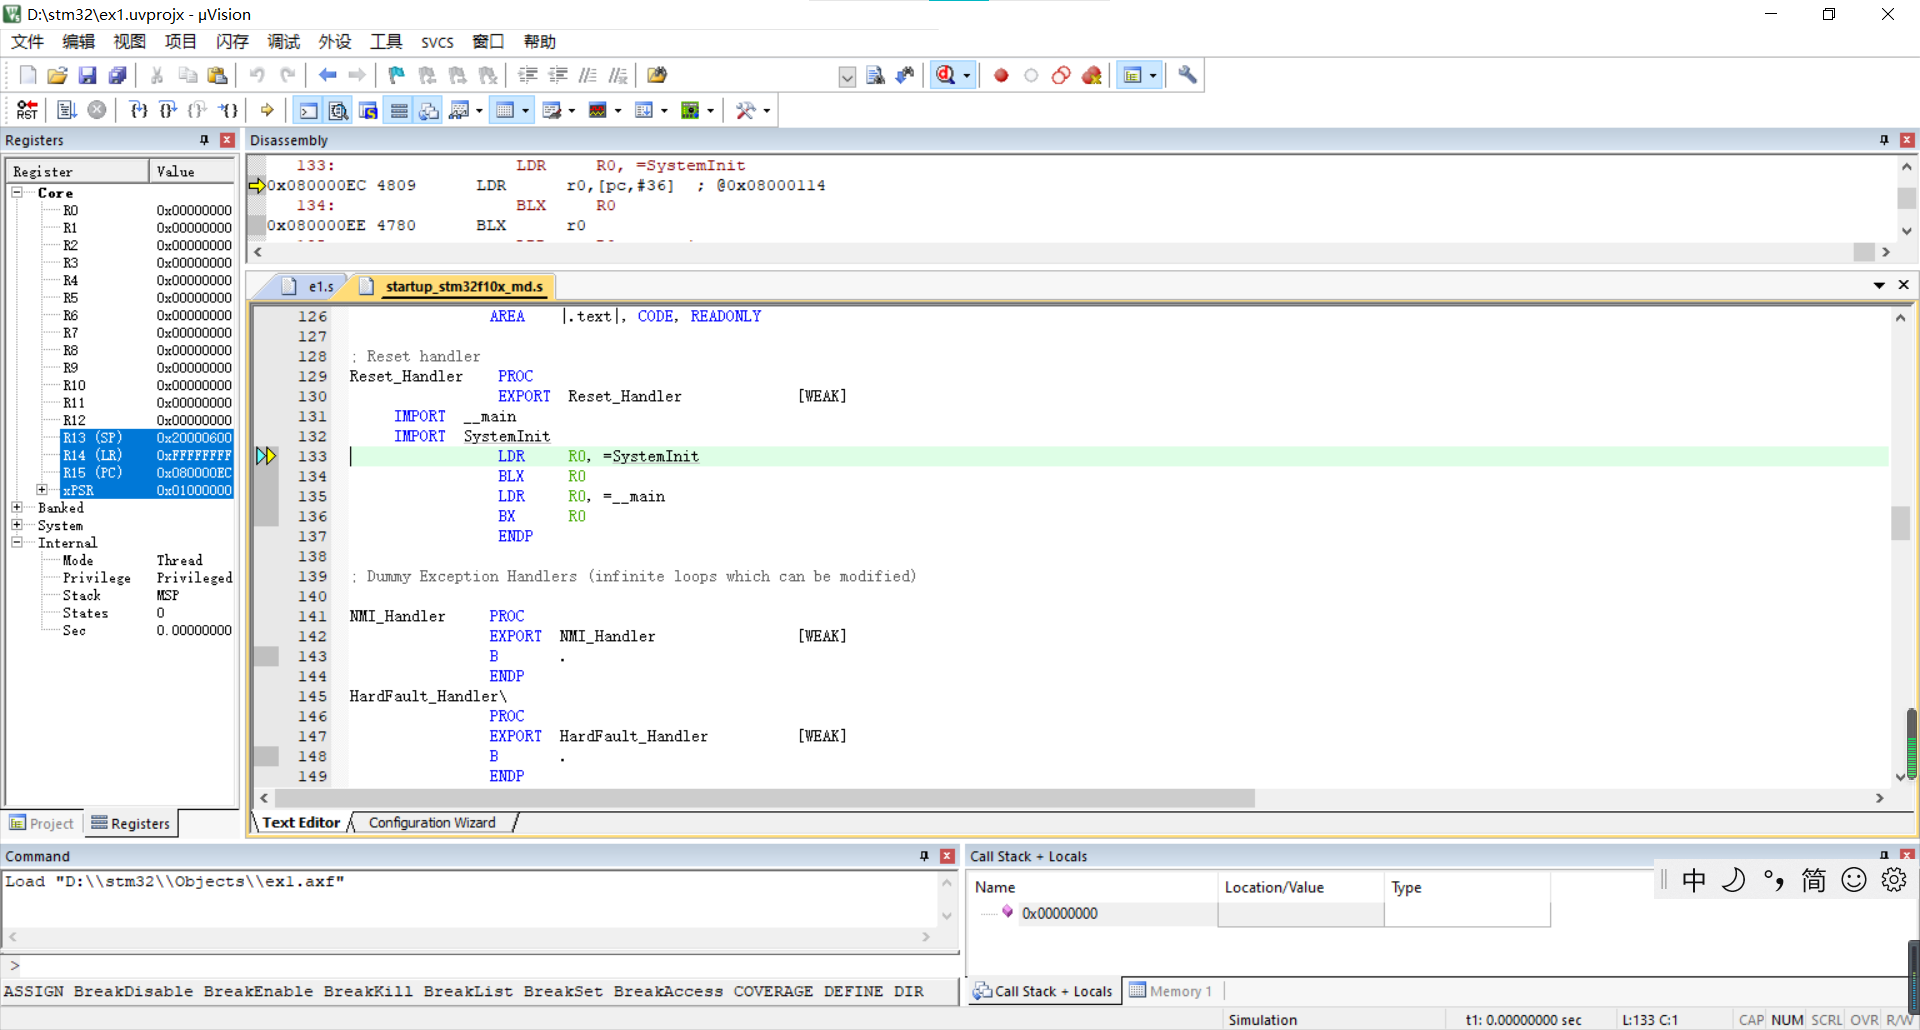Reset the CPU with the RST button
Viewport: 1920px width, 1030px height.
pyautogui.click(x=27, y=110)
